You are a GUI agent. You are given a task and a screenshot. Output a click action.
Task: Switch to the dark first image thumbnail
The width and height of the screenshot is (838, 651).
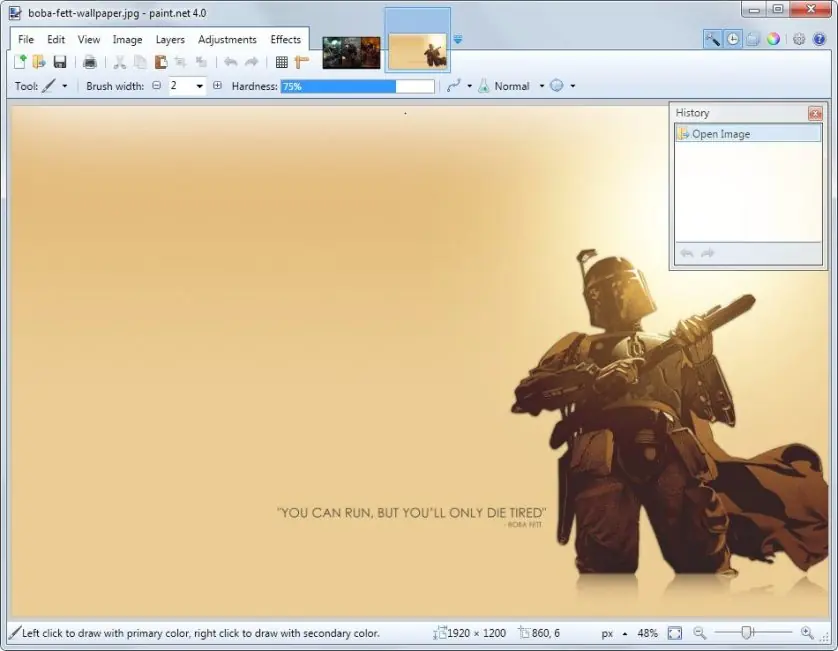pyautogui.click(x=351, y=52)
